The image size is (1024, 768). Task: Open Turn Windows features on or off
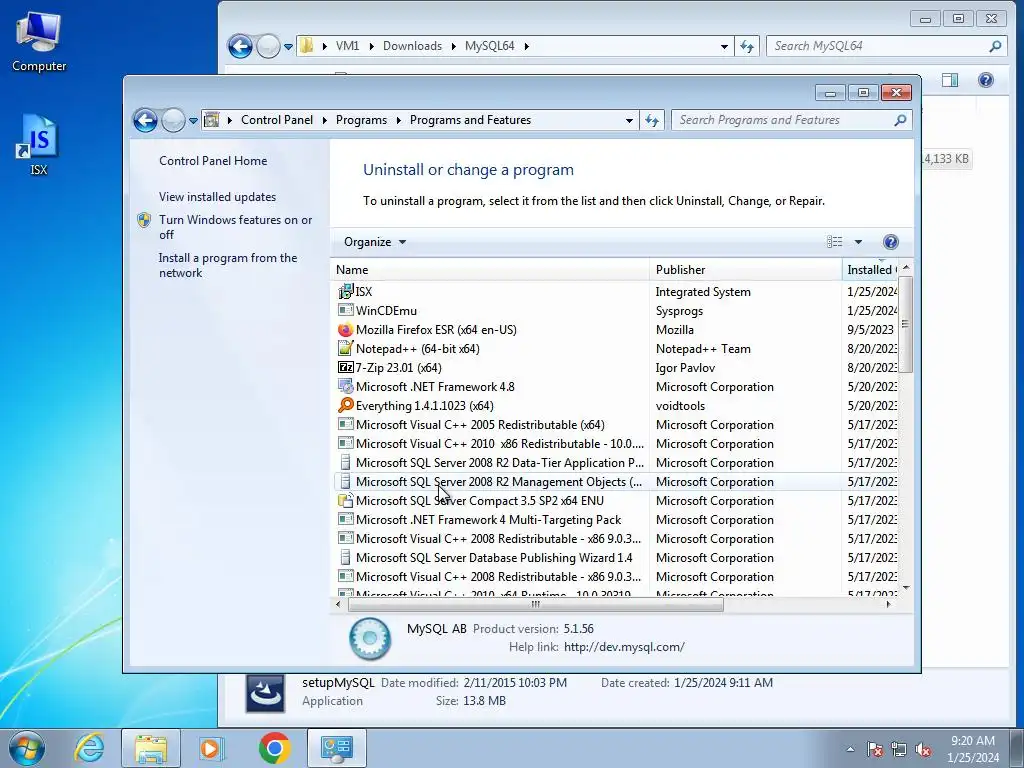click(236, 227)
